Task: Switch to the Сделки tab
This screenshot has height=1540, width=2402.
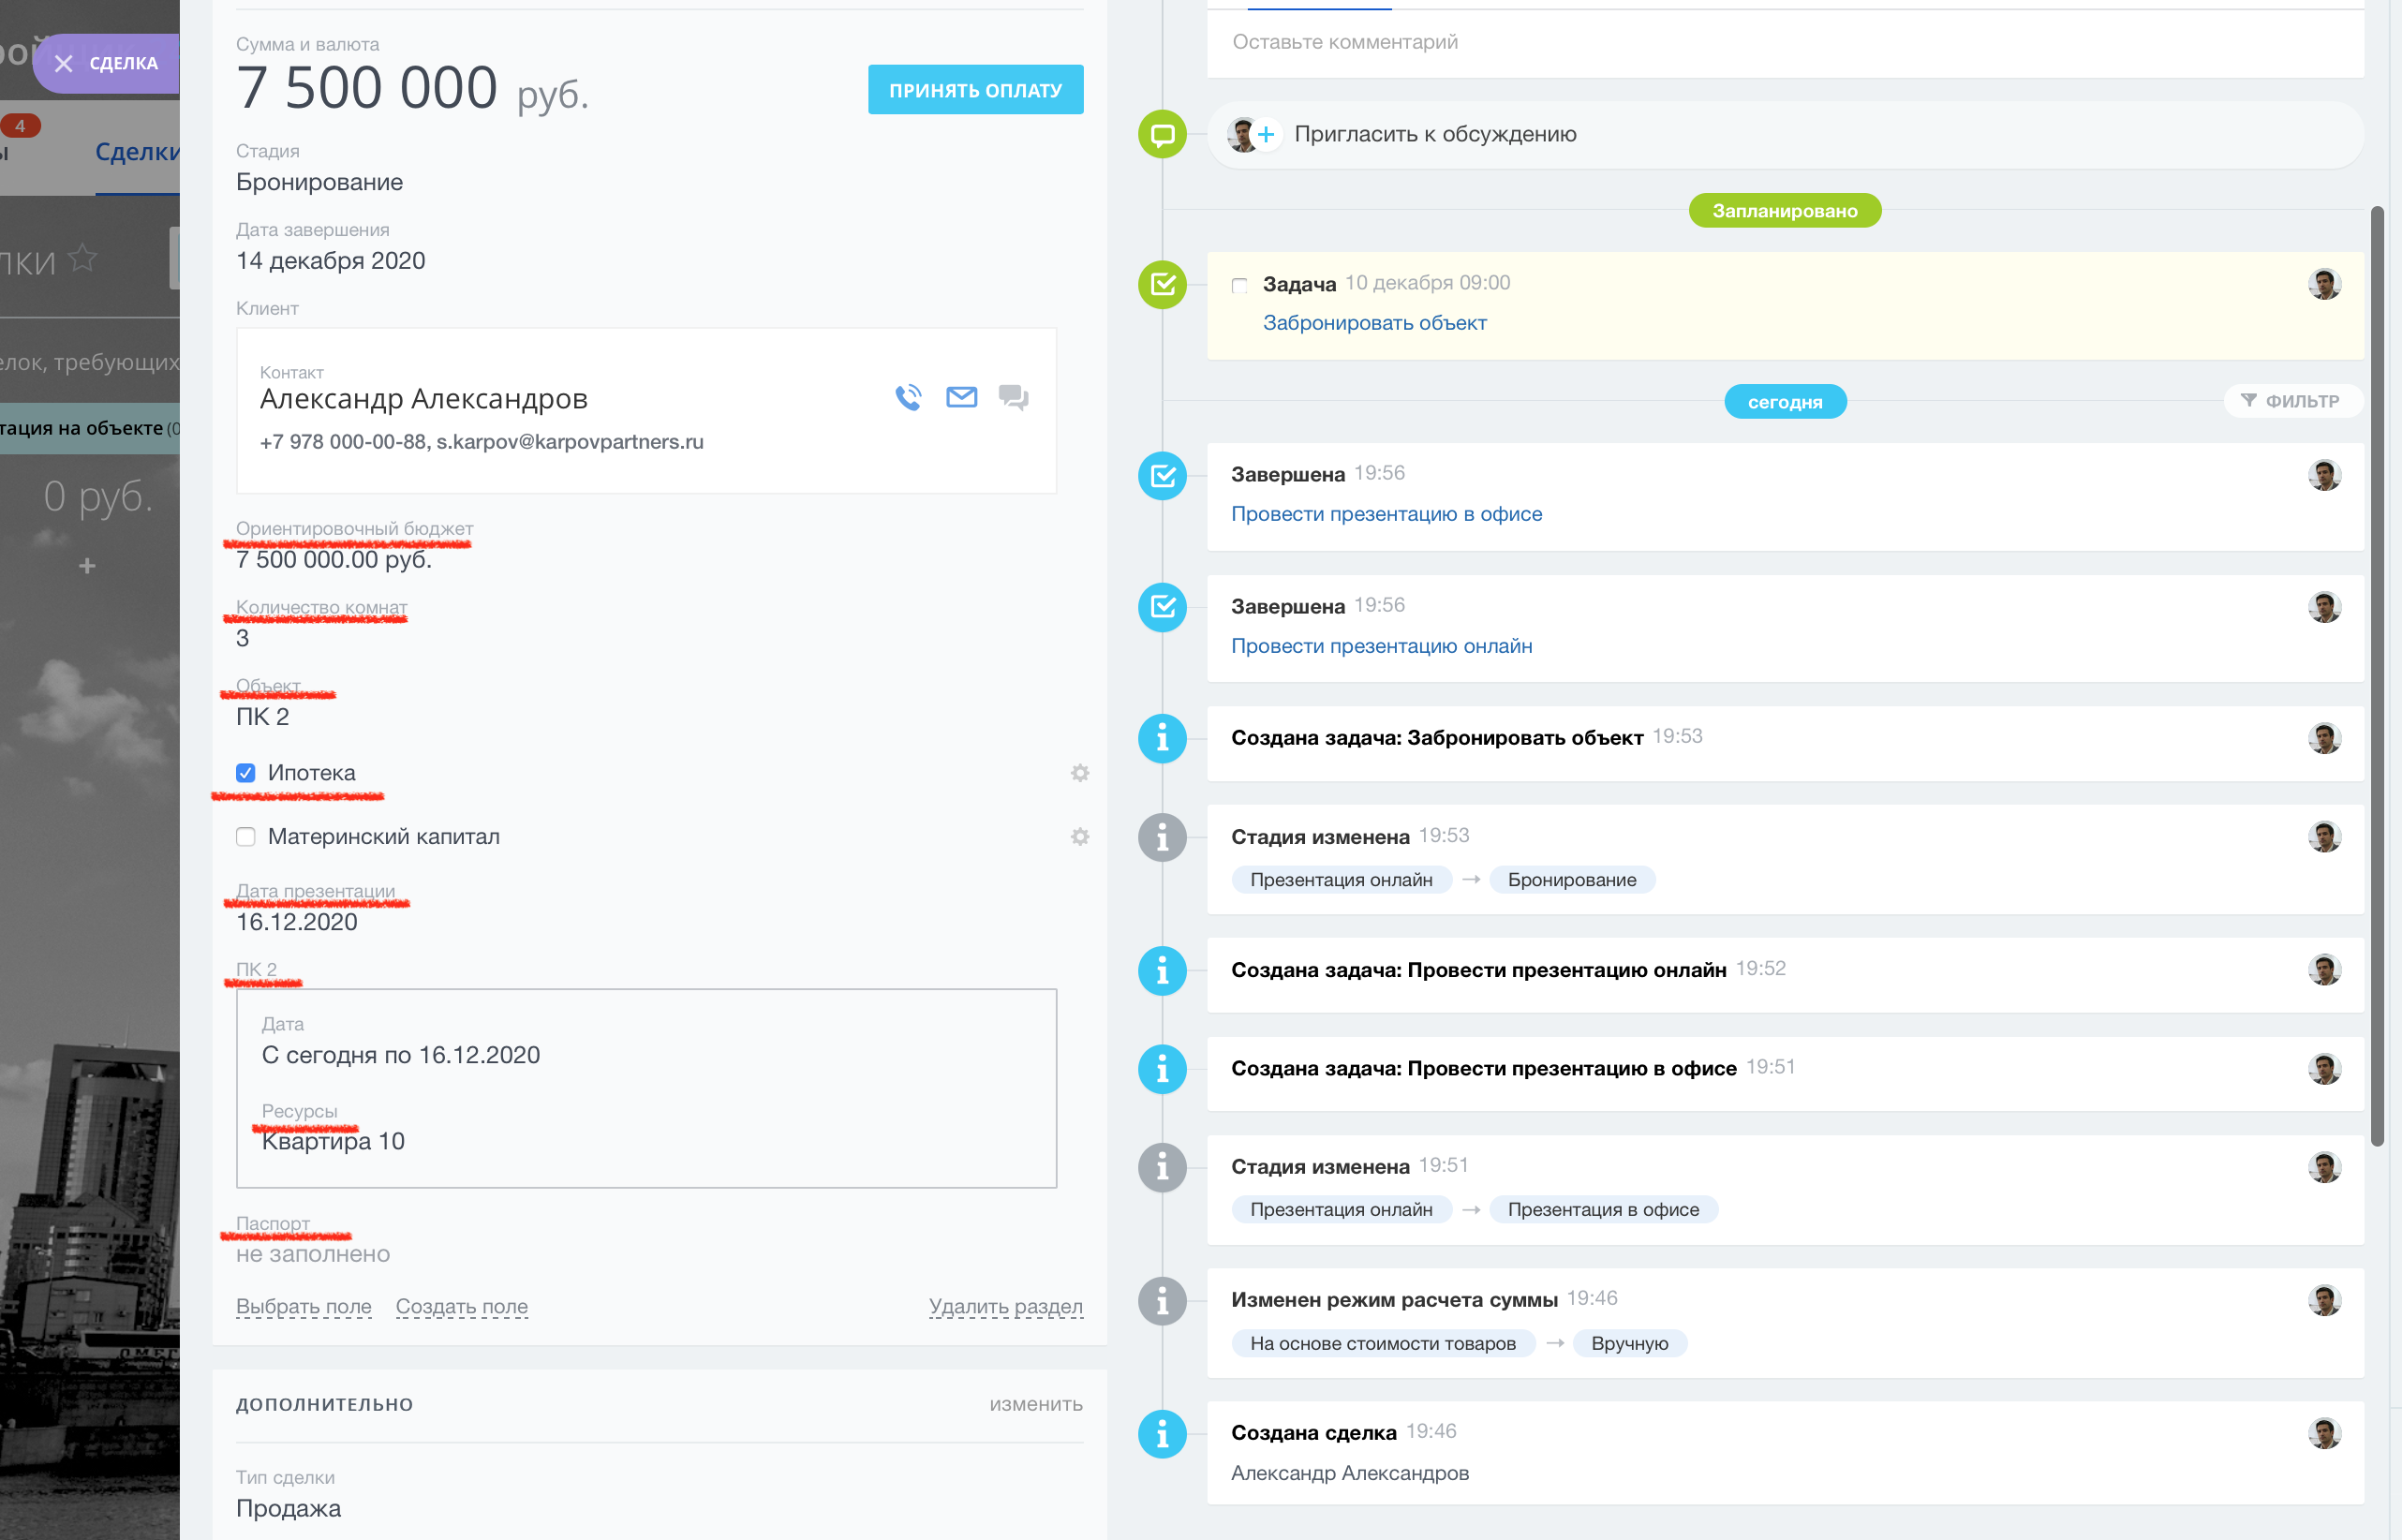Action: 137,152
